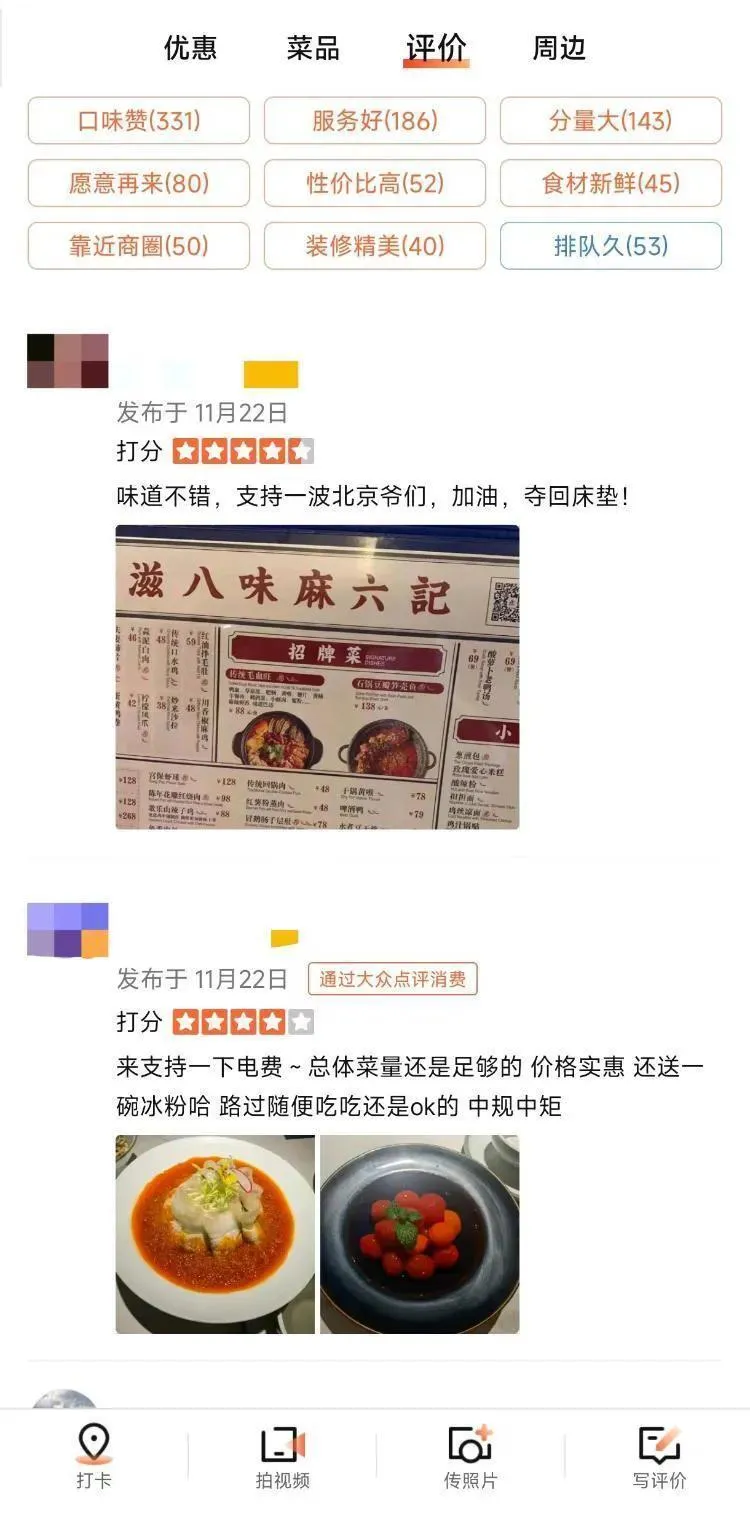Click the first reviewer's pixelated avatar
This screenshot has height=1517, width=750.
coord(67,361)
